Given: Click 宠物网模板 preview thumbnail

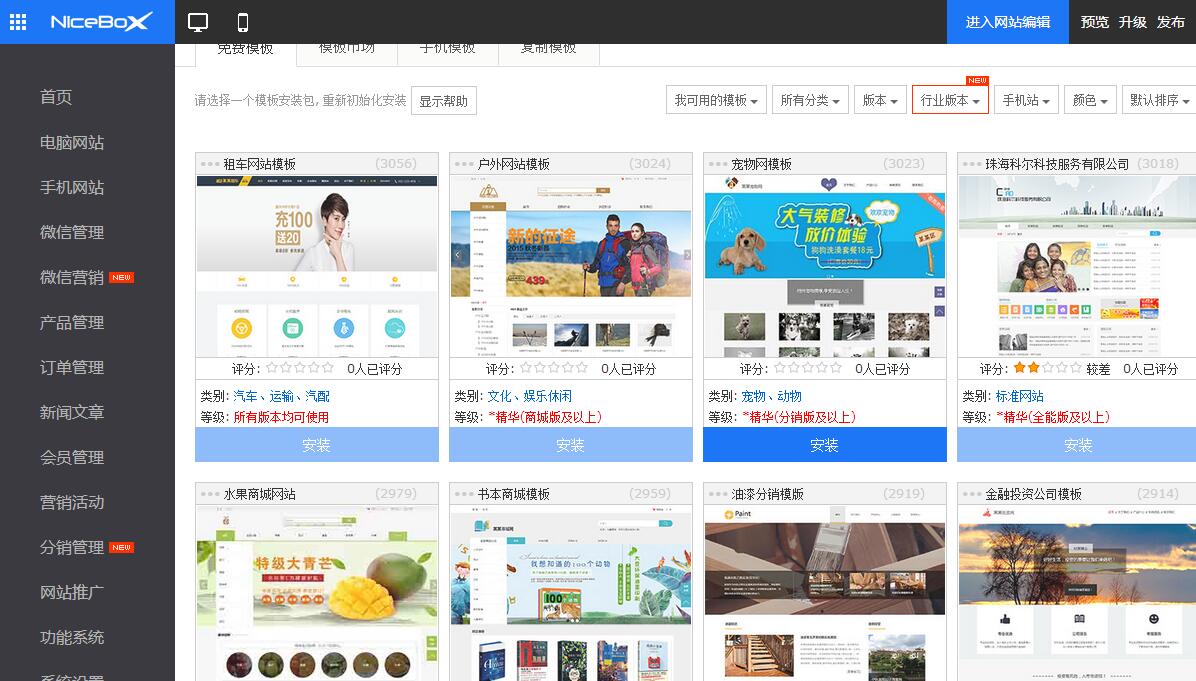Looking at the screenshot, I should click(825, 266).
